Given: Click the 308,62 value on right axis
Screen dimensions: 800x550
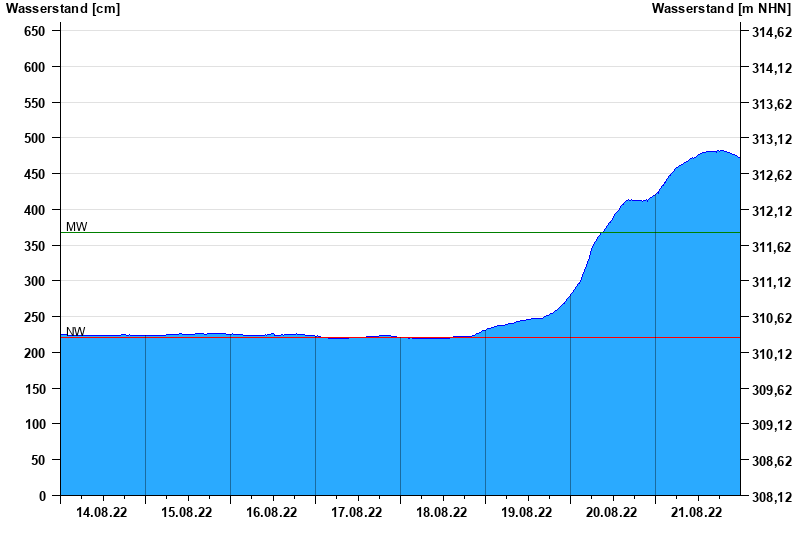Looking at the screenshot, I should pos(772,461).
